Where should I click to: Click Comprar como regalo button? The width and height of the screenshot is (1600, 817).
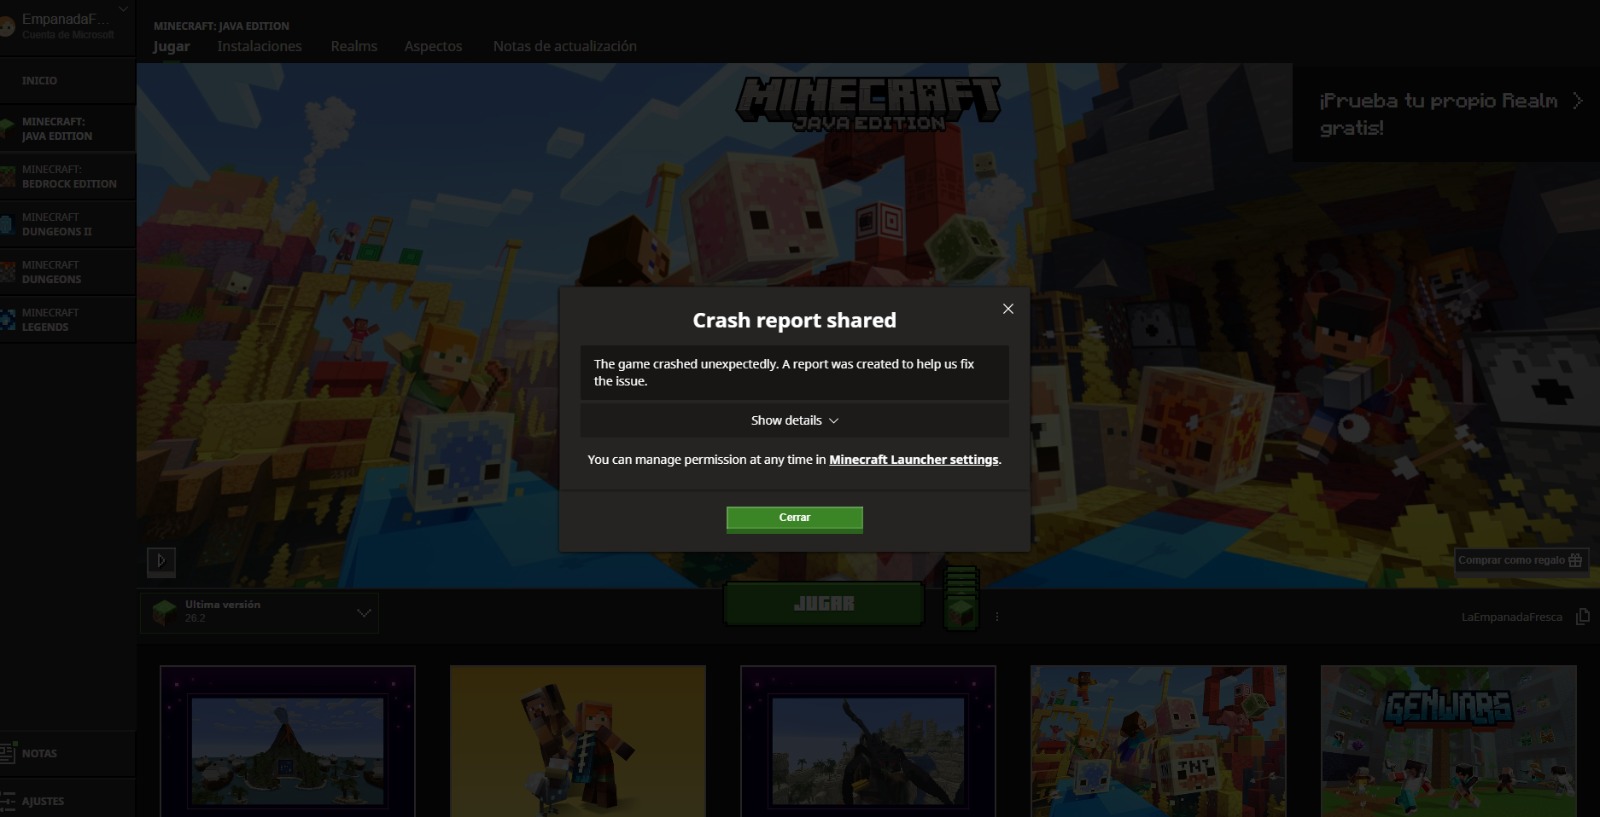pyautogui.click(x=1520, y=560)
